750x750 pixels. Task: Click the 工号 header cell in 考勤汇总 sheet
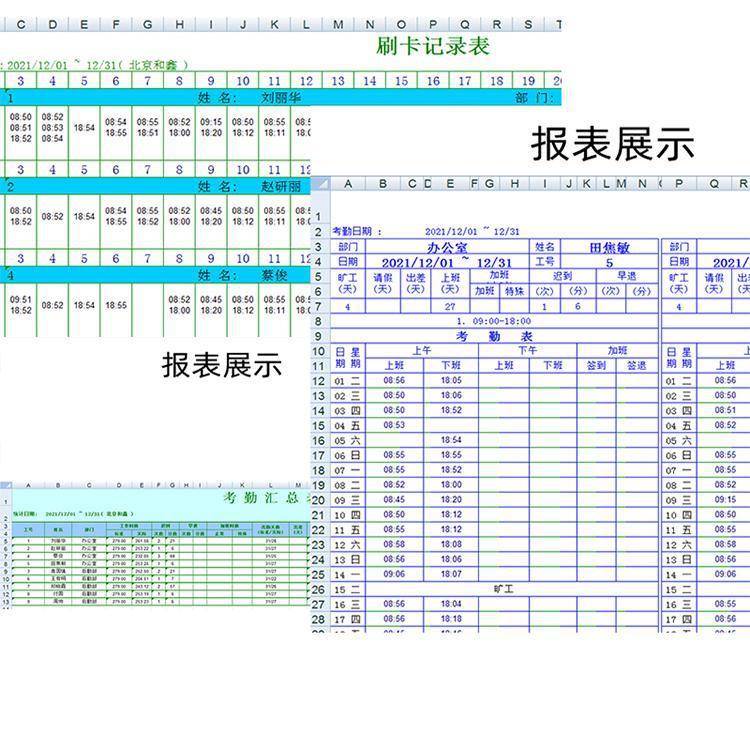click(x=28, y=529)
